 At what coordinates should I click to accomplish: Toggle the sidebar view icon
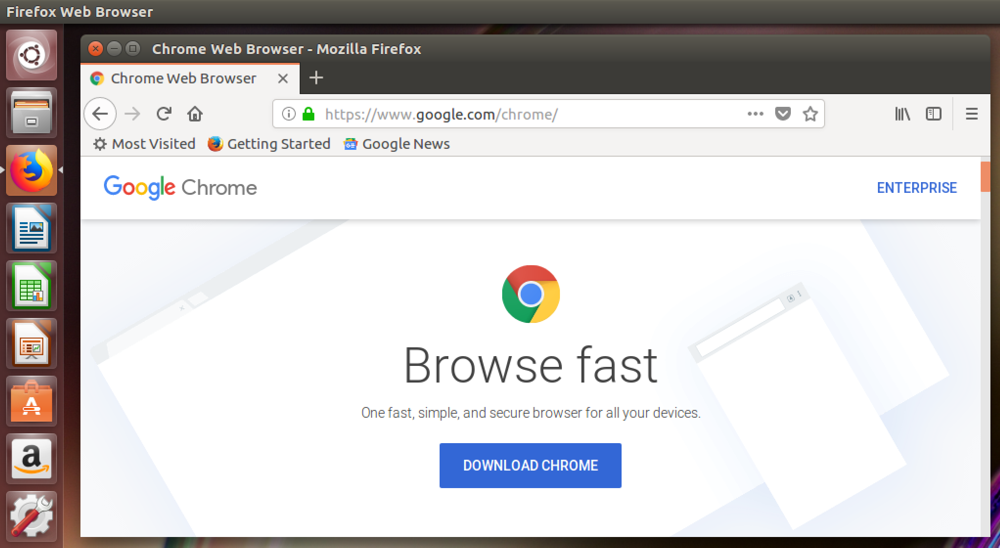(934, 114)
